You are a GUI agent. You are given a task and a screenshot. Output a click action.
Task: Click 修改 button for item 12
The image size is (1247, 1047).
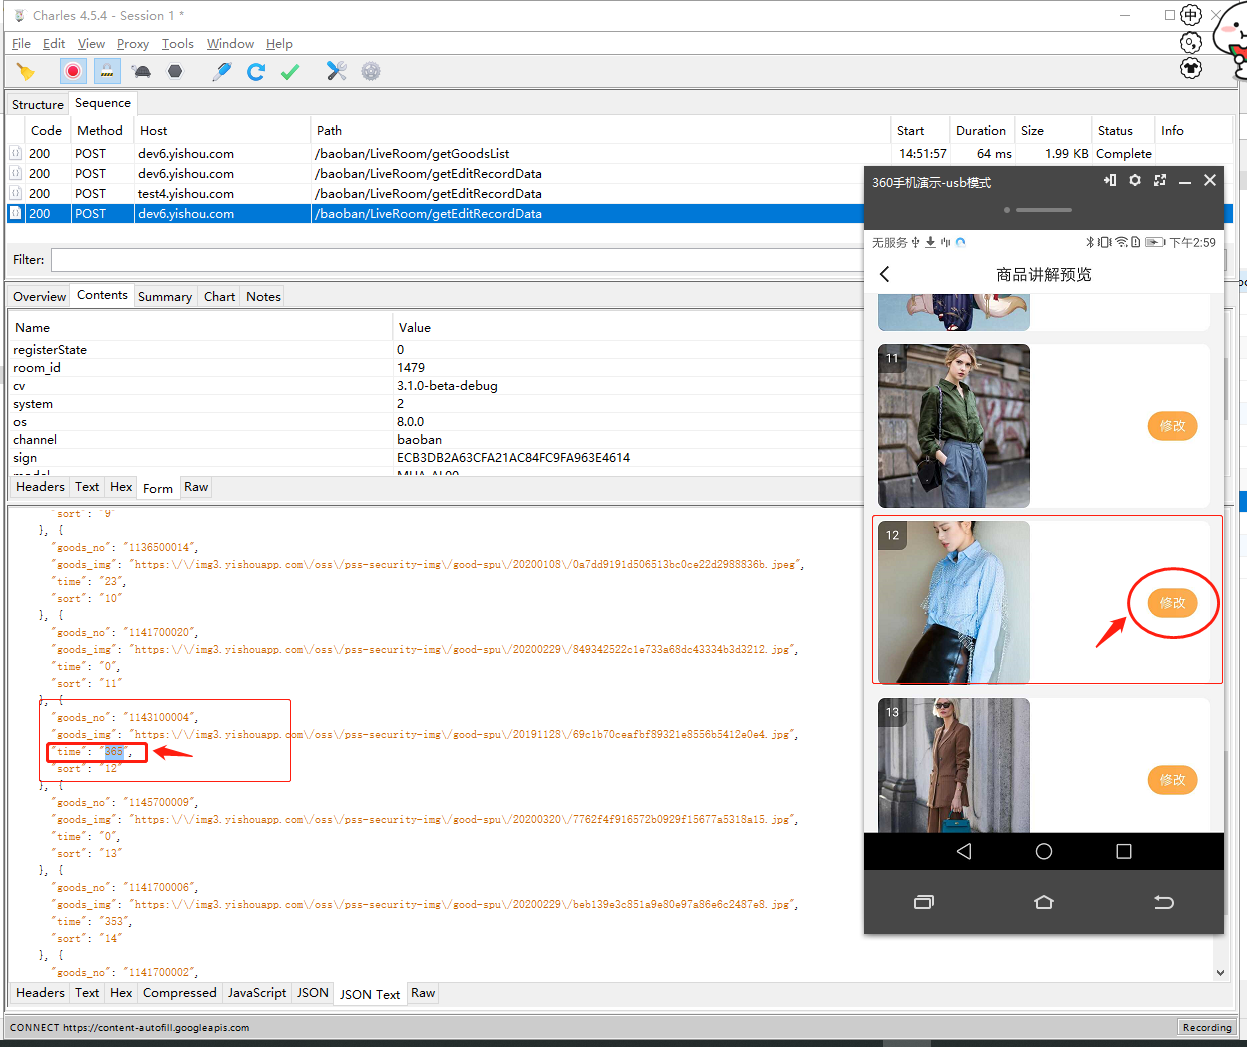point(1172,603)
